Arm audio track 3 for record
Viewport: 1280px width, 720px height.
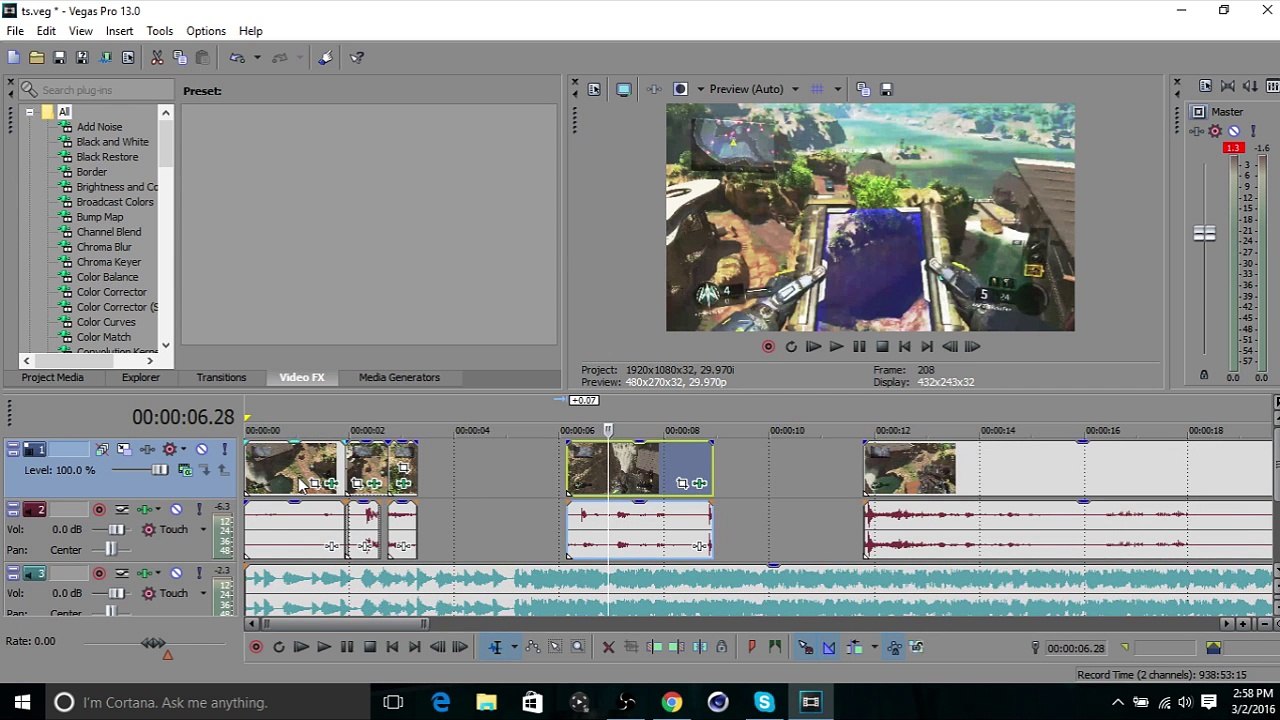click(x=99, y=573)
